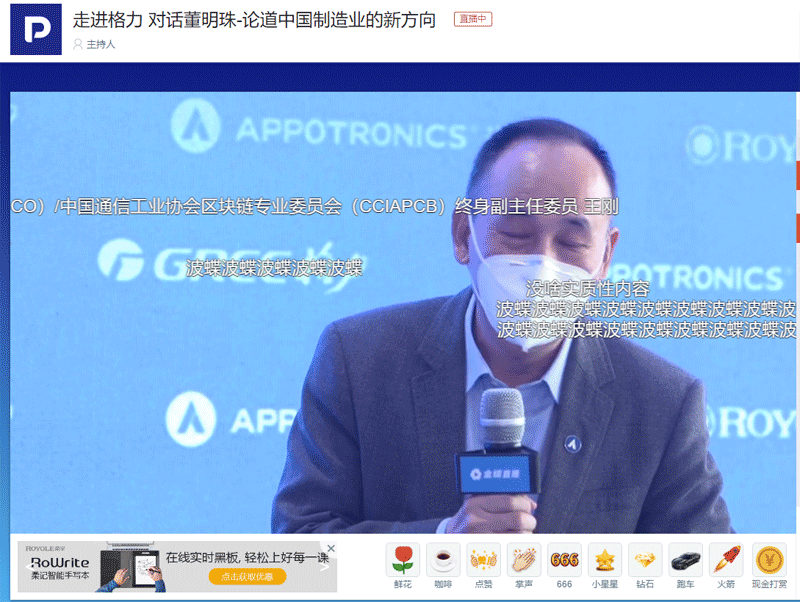Send applause with the 掌声 icon
800x602 pixels.
[524, 560]
